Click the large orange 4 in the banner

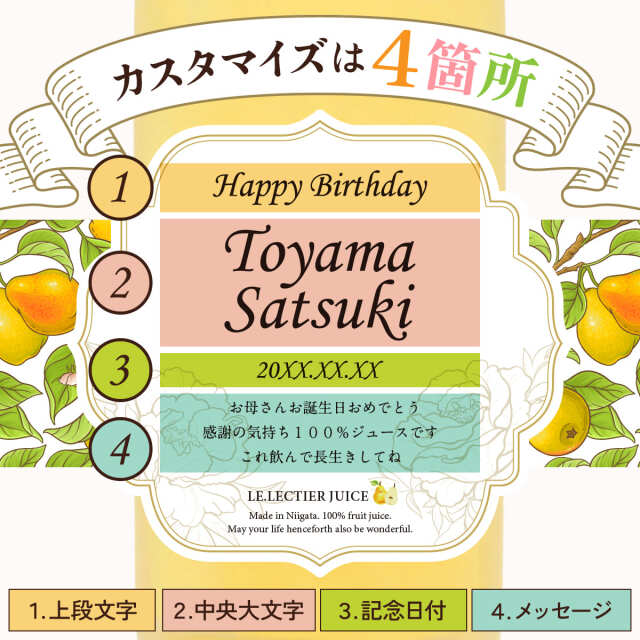point(395,58)
